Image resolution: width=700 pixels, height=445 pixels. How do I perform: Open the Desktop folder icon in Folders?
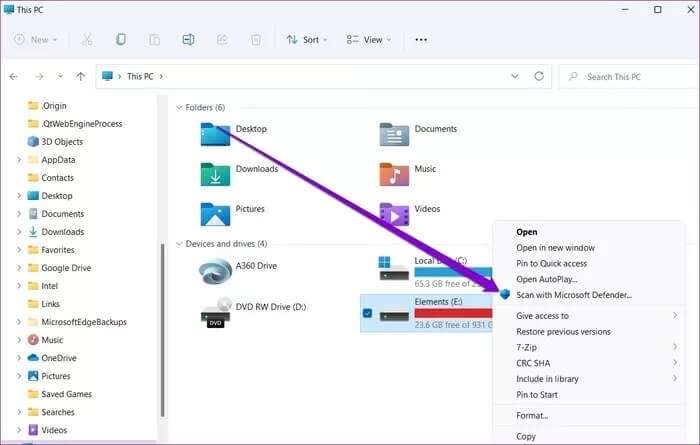215,134
